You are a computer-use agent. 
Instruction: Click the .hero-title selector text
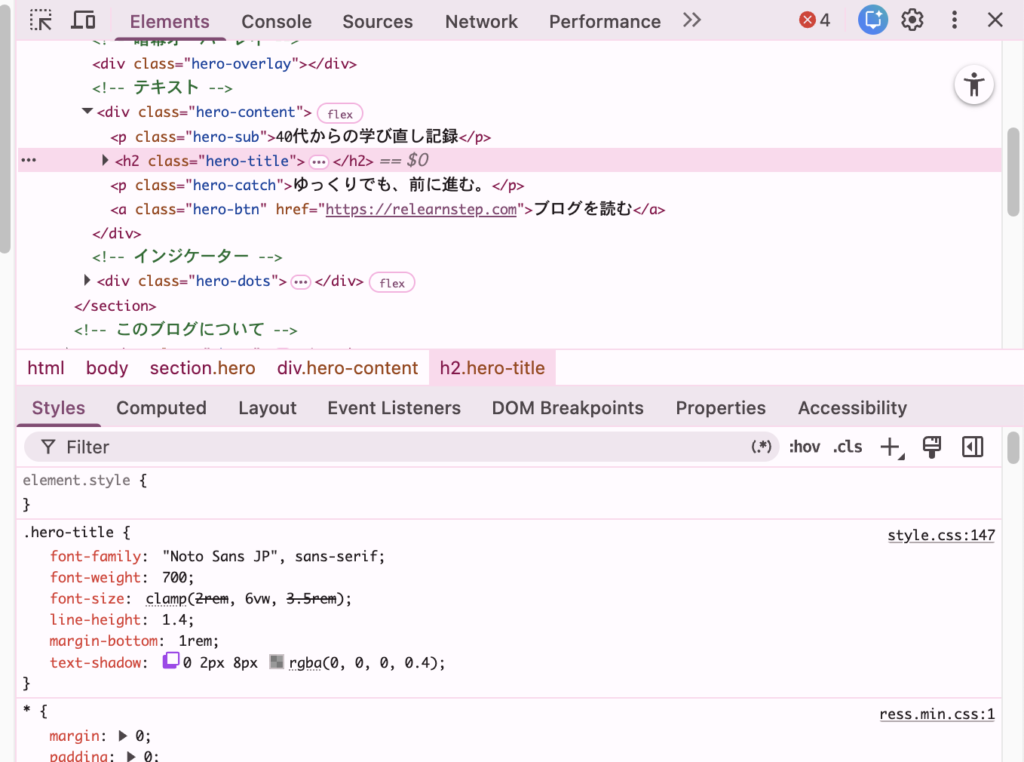tap(69, 532)
